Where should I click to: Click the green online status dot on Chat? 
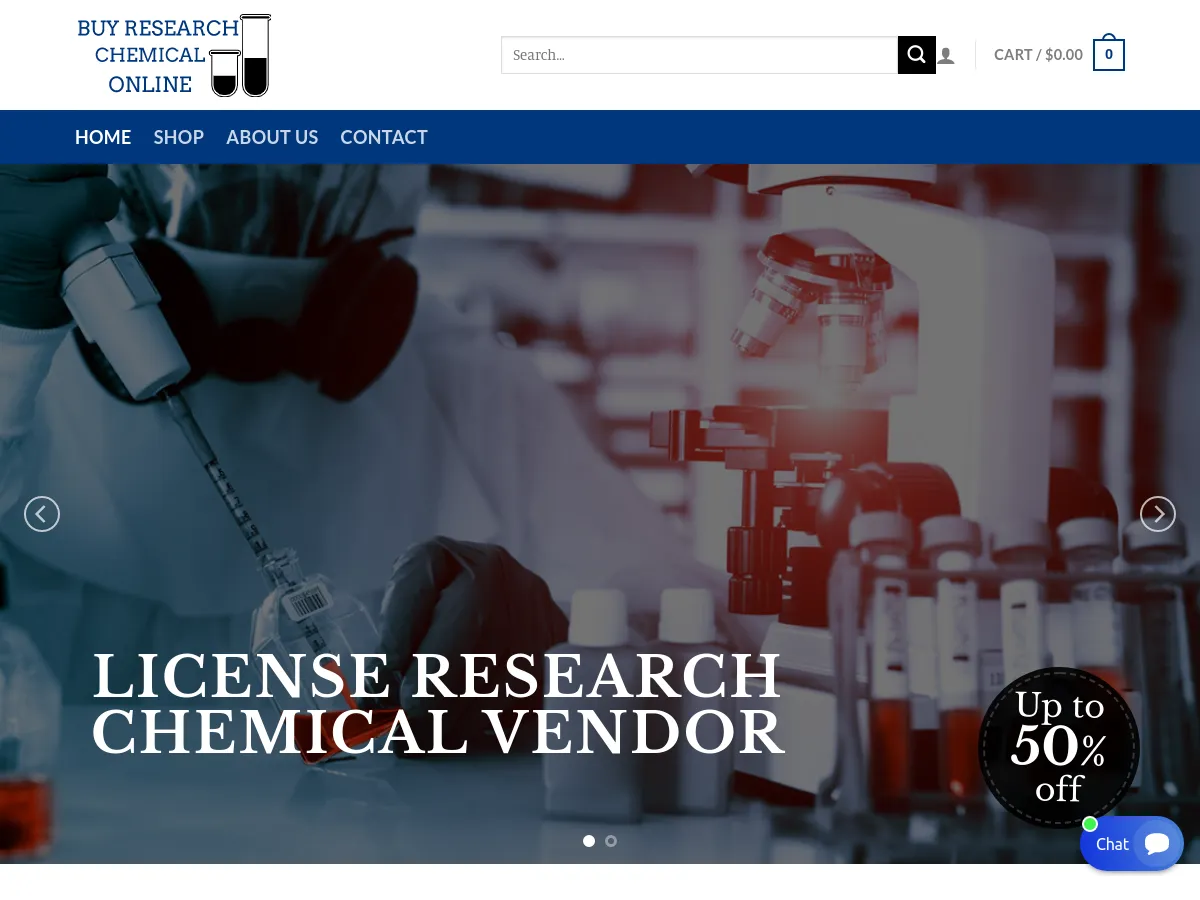[x=1090, y=824]
